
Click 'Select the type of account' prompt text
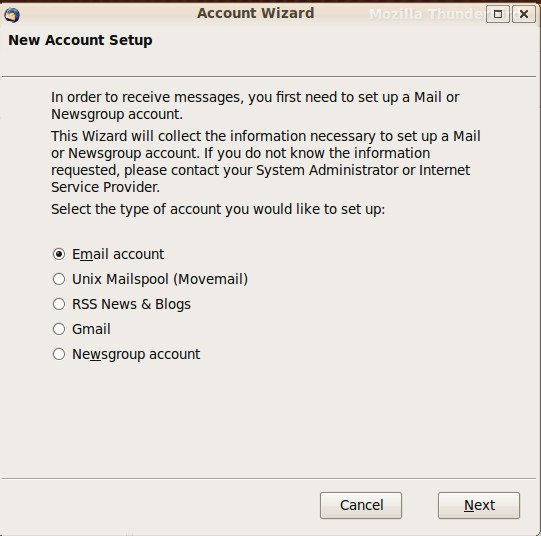(x=218, y=209)
